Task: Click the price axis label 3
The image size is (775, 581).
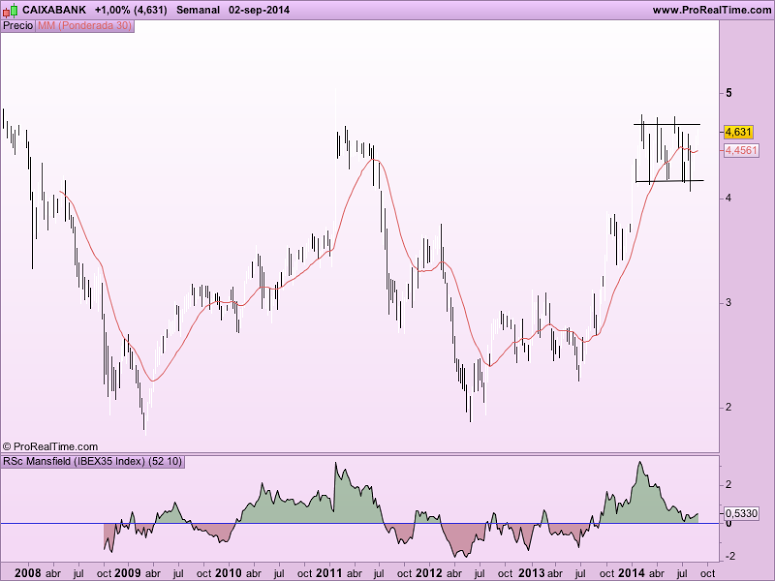Action: (729, 303)
